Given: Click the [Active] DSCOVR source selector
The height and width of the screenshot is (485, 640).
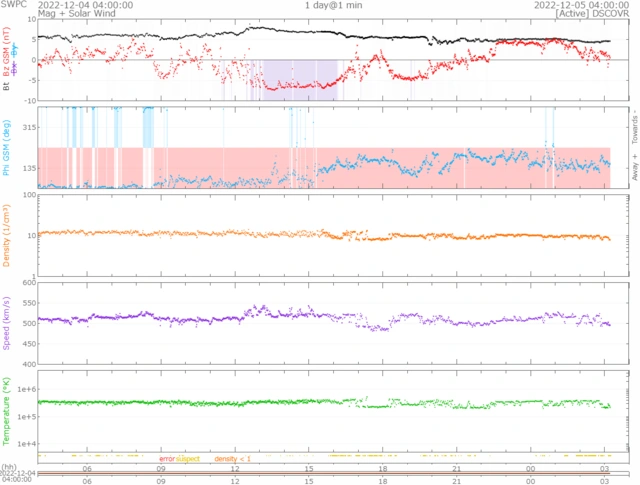Looking at the screenshot, I should pos(597,14).
